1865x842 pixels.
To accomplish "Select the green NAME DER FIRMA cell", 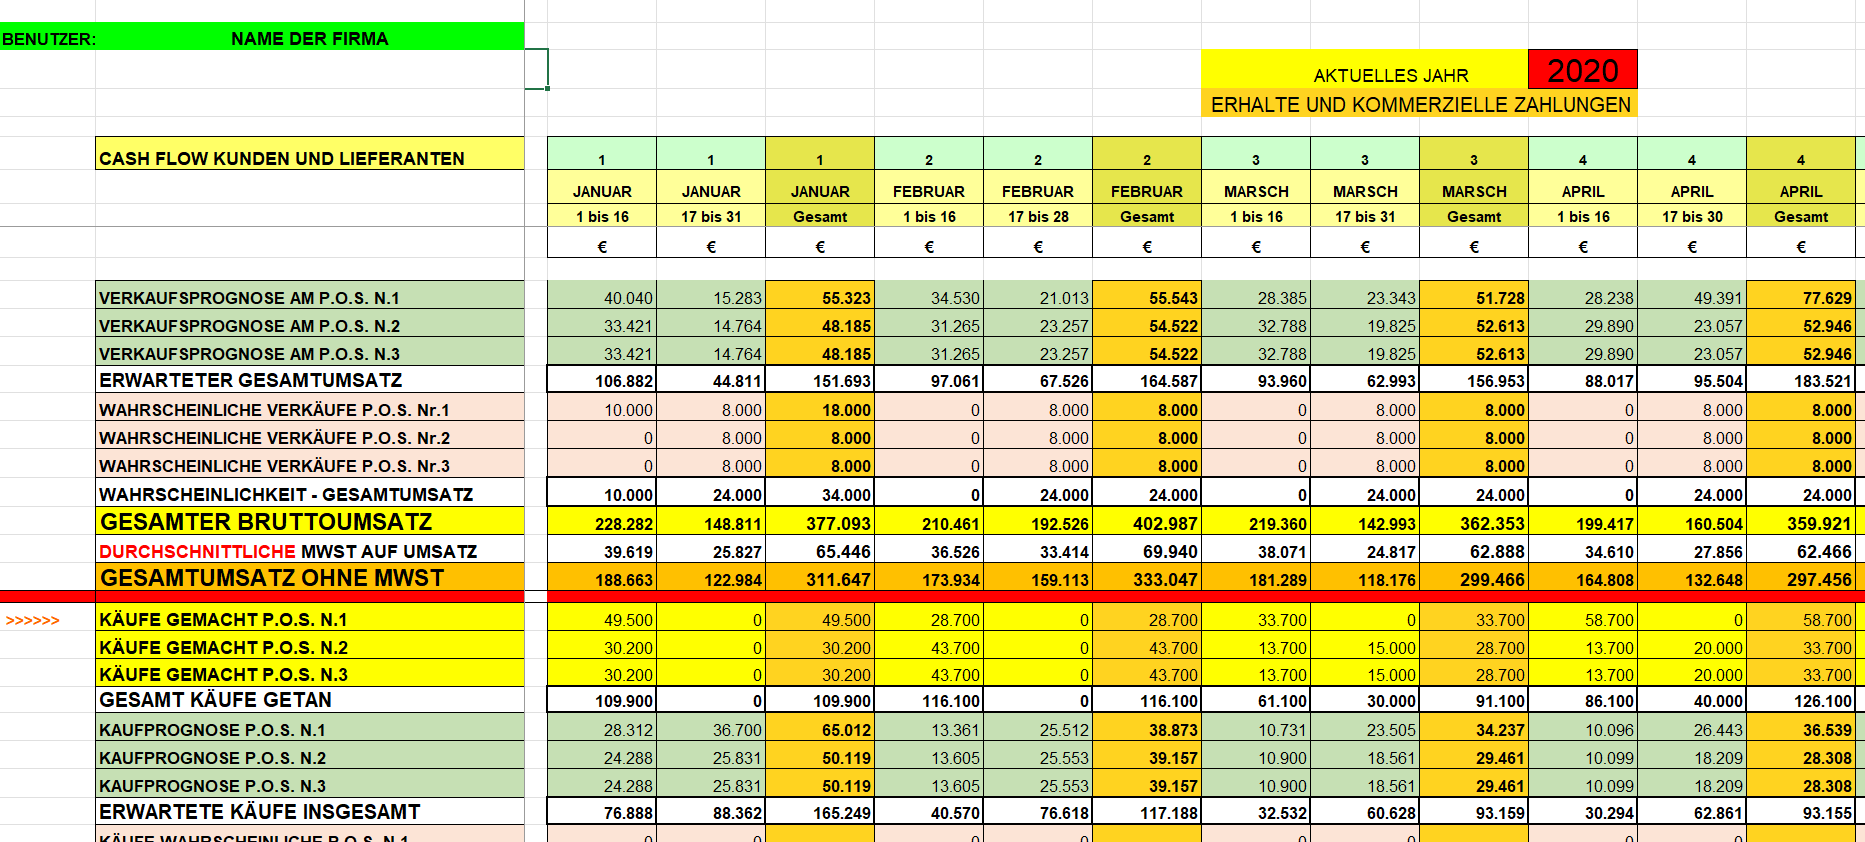I will [309, 38].
